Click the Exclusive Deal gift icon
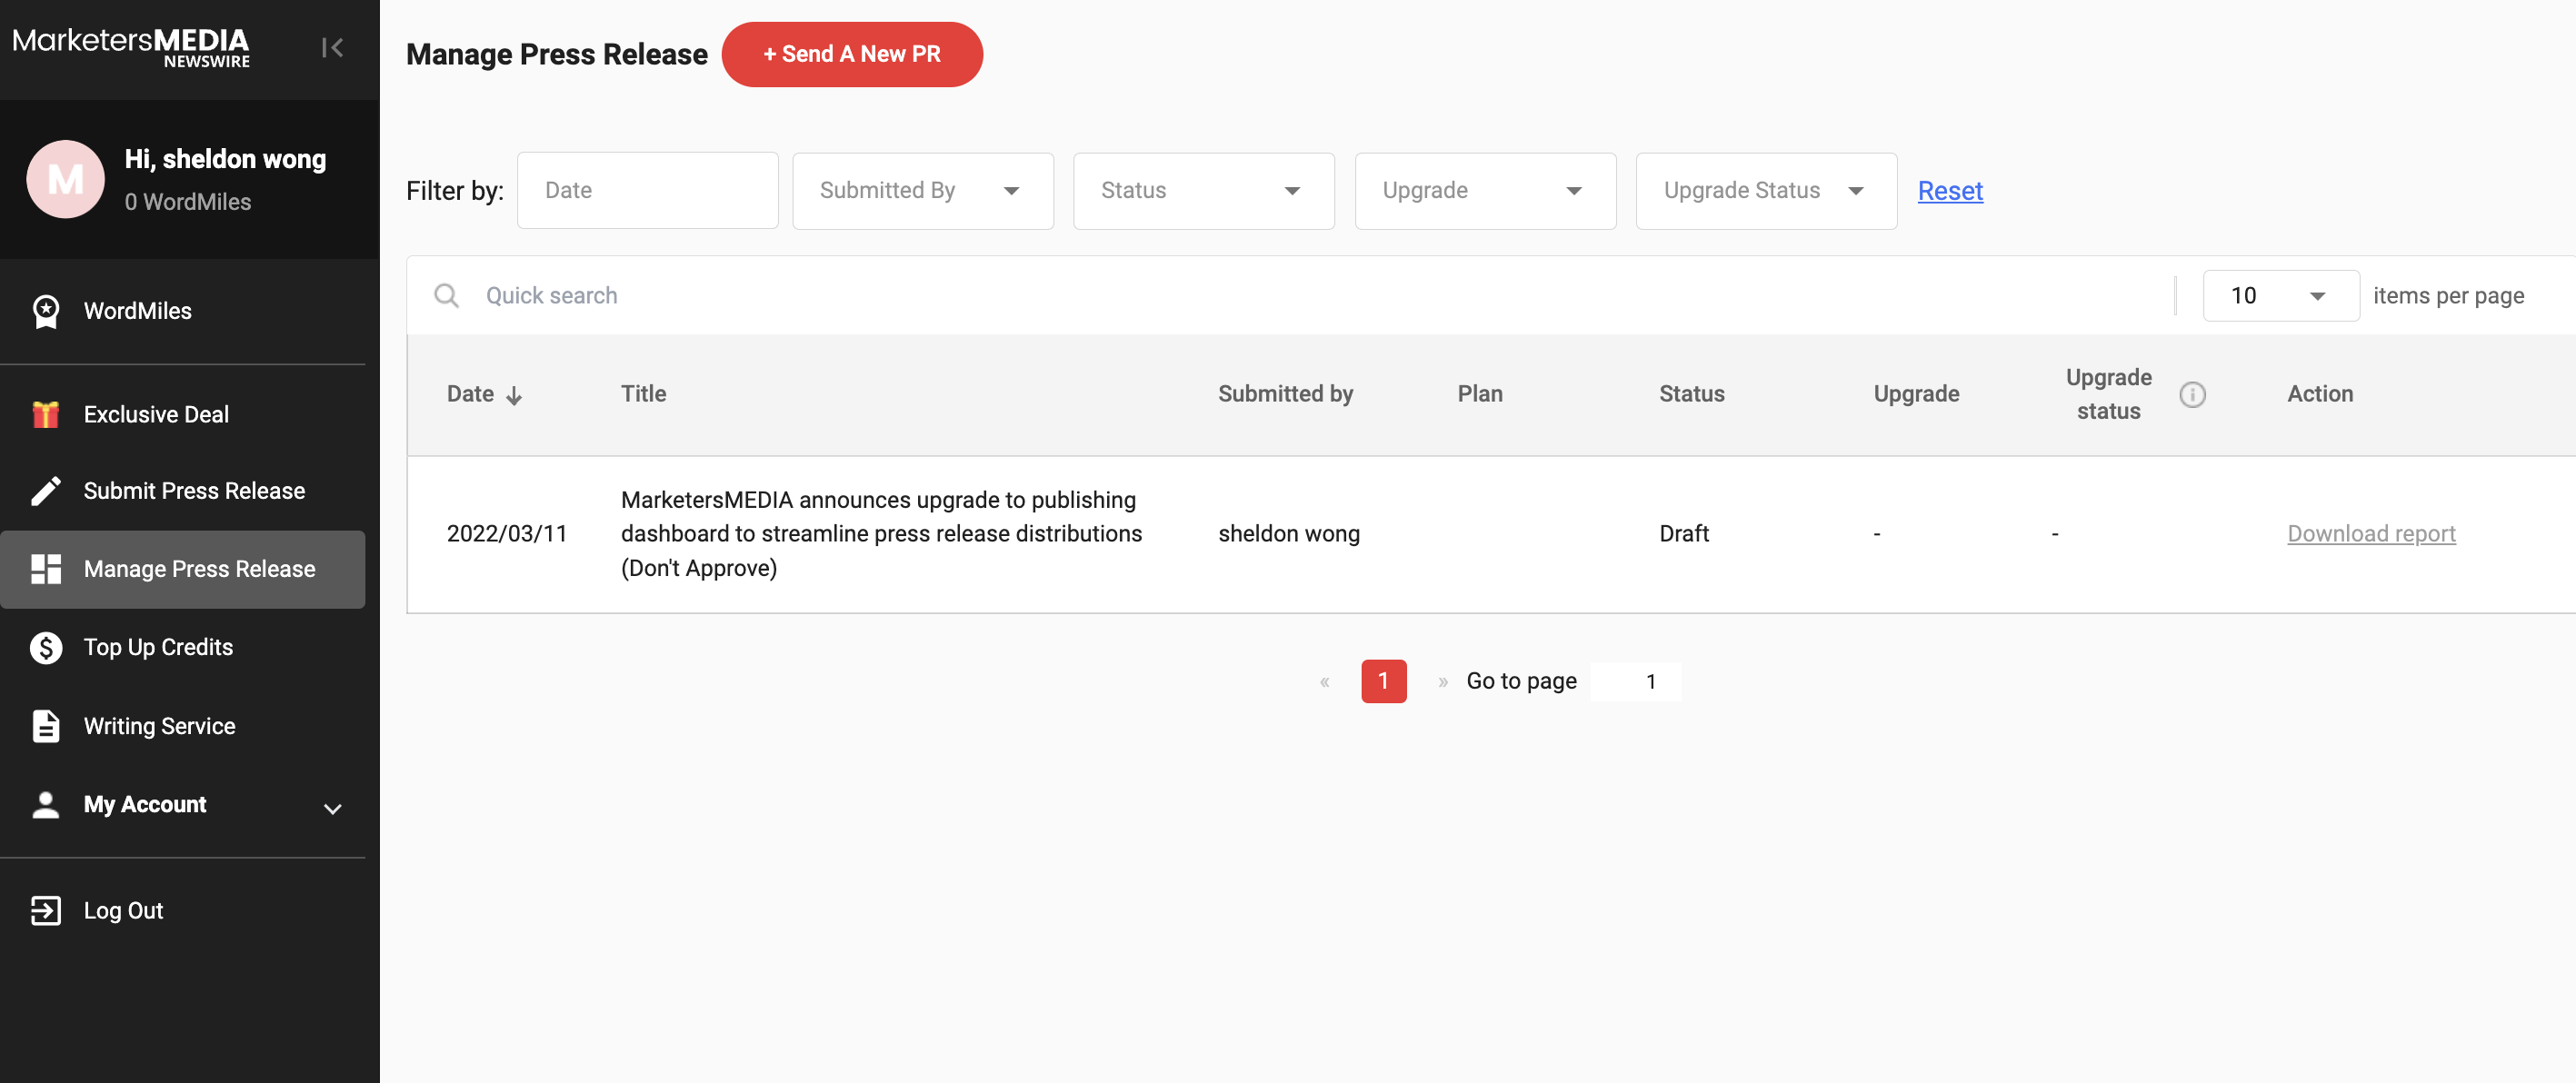This screenshot has height=1083, width=2576. click(x=46, y=414)
